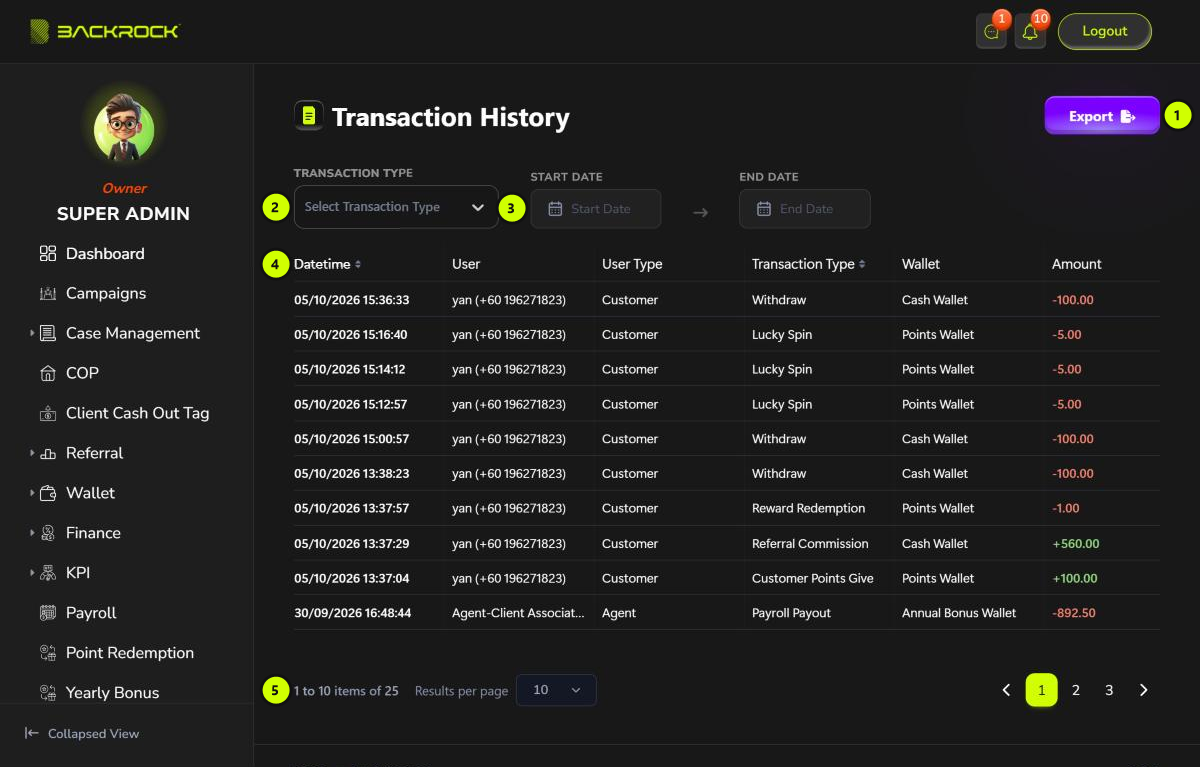Screen dimensions: 1200x767
Task: Click the next page arrow
Action: pyautogui.click(x=1144, y=690)
